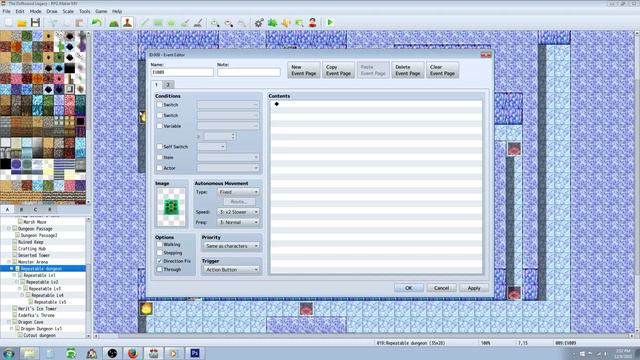Viewport: 640px width, 360px height.
Task: Select the Ellipse drawing tool
Action: (x=171, y=23)
